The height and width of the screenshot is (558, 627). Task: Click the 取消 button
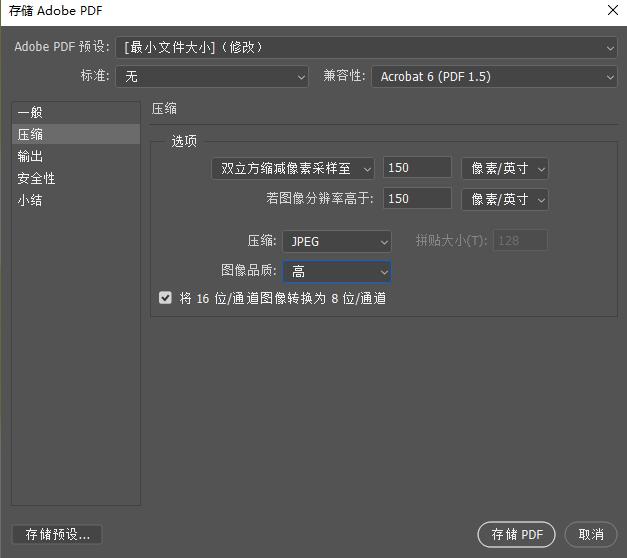[x=590, y=535]
